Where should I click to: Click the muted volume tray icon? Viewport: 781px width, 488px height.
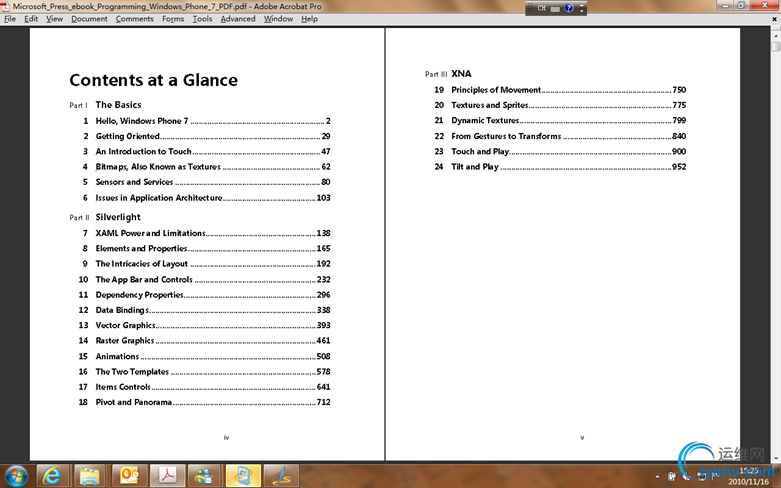[687, 477]
